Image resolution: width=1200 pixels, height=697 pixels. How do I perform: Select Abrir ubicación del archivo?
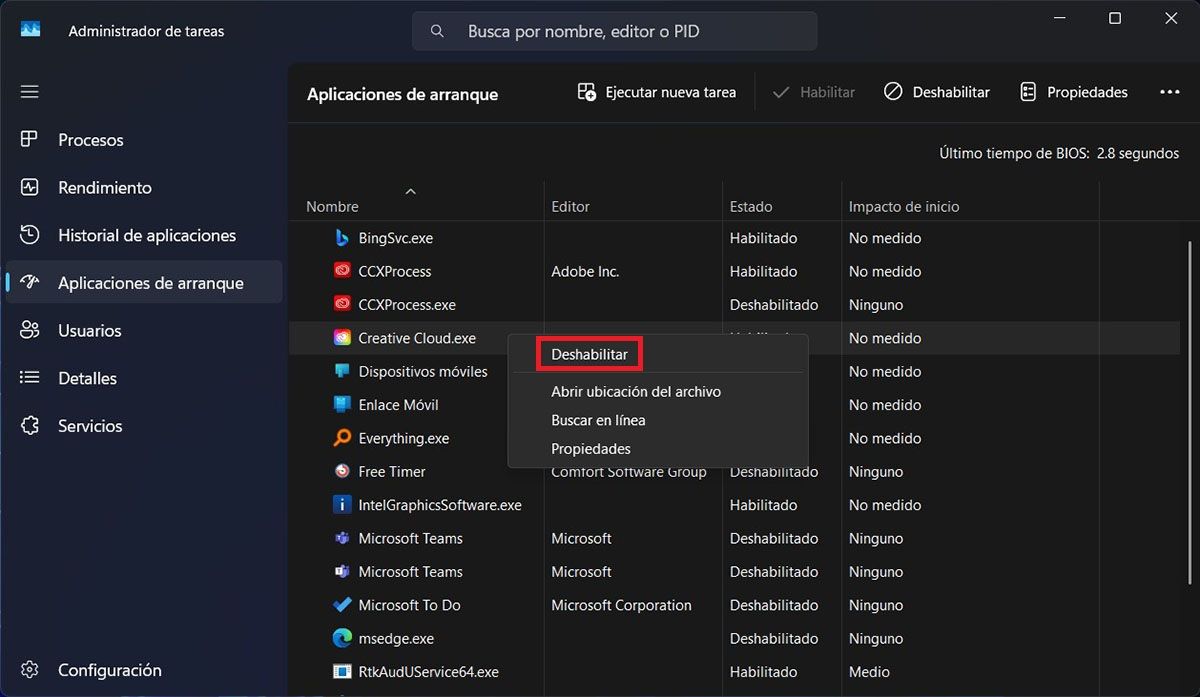click(x=636, y=392)
